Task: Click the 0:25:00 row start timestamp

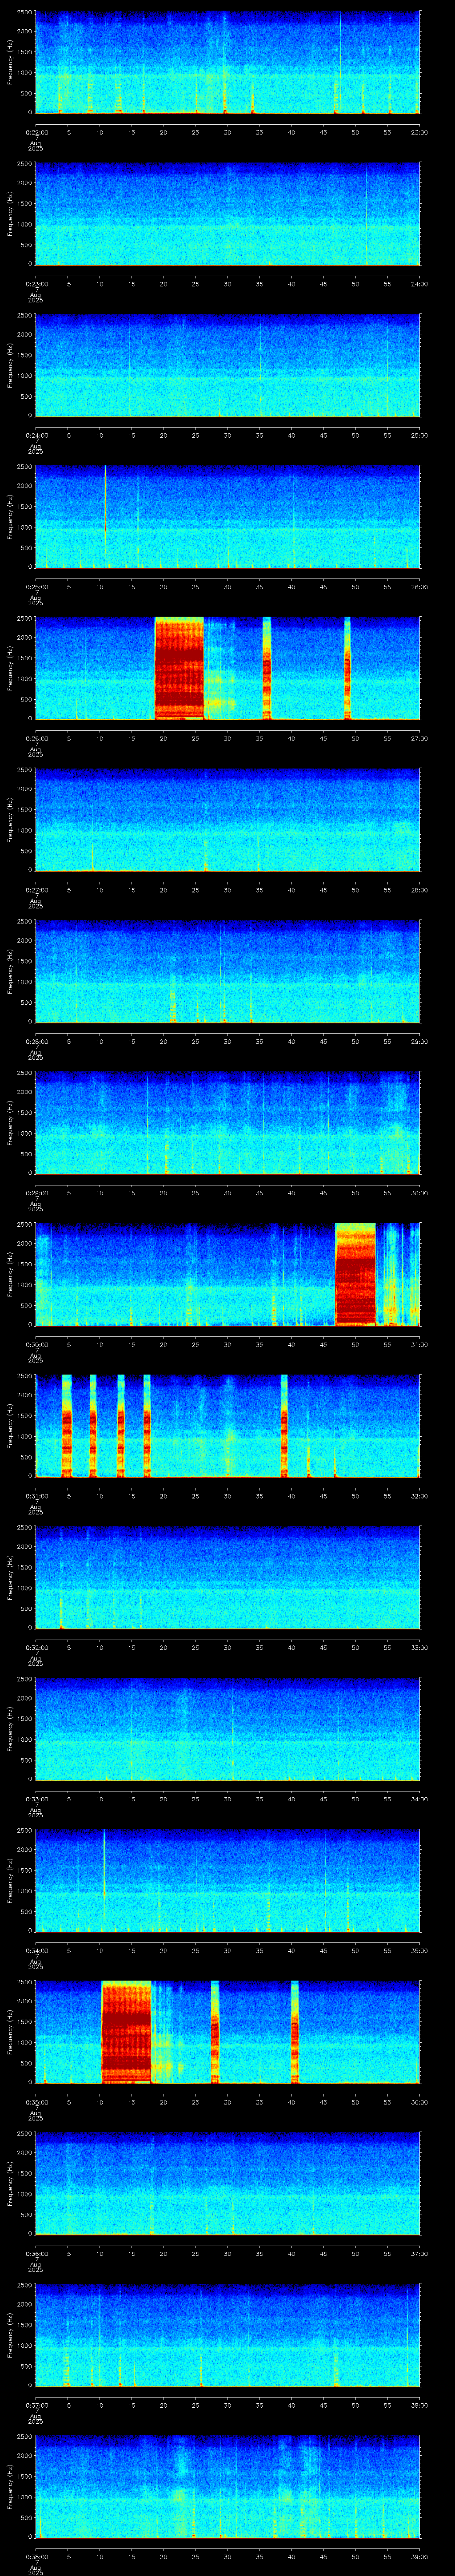Action: point(36,587)
